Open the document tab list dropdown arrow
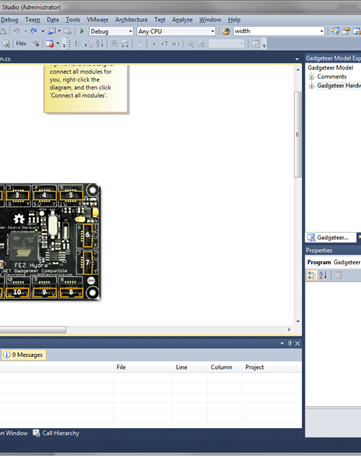This screenshot has width=361, height=456. [x=297, y=59]
